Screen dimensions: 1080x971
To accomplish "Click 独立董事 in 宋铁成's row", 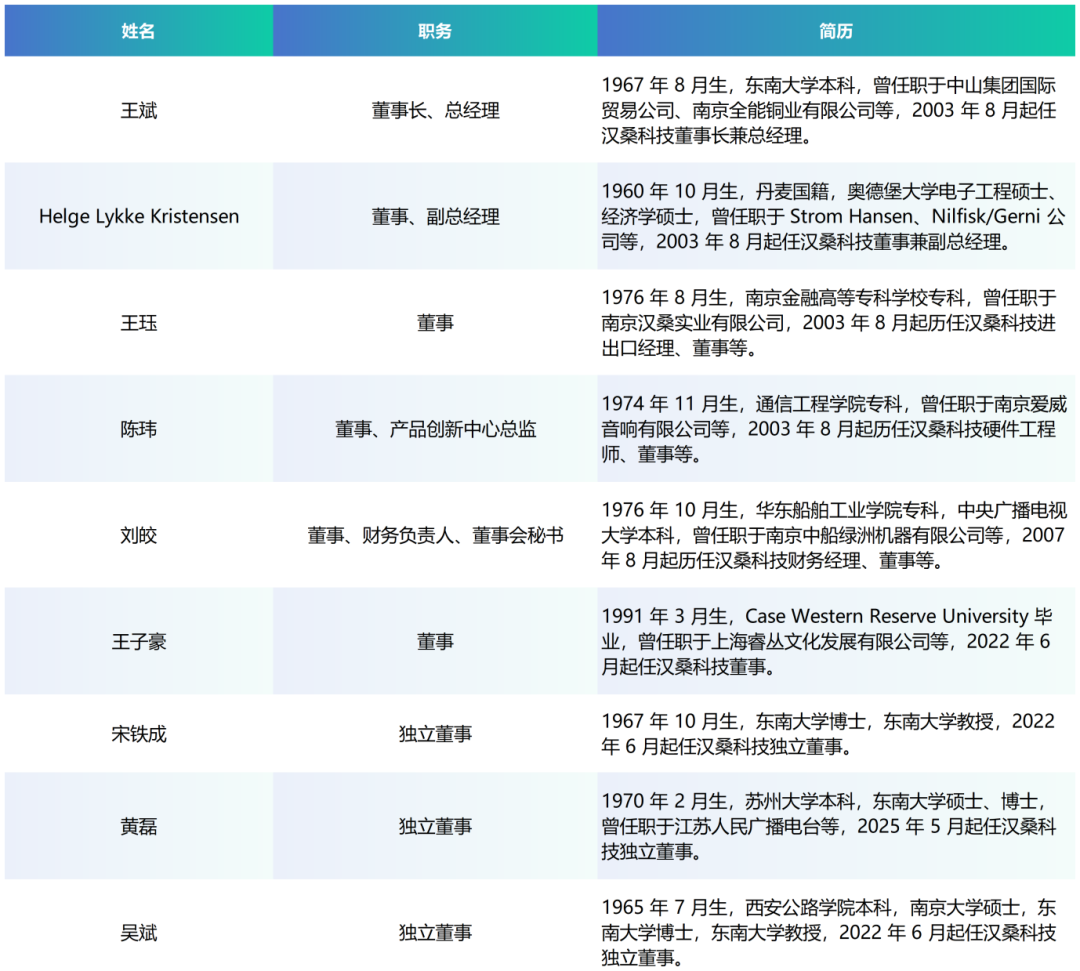I will pos(435,734).
